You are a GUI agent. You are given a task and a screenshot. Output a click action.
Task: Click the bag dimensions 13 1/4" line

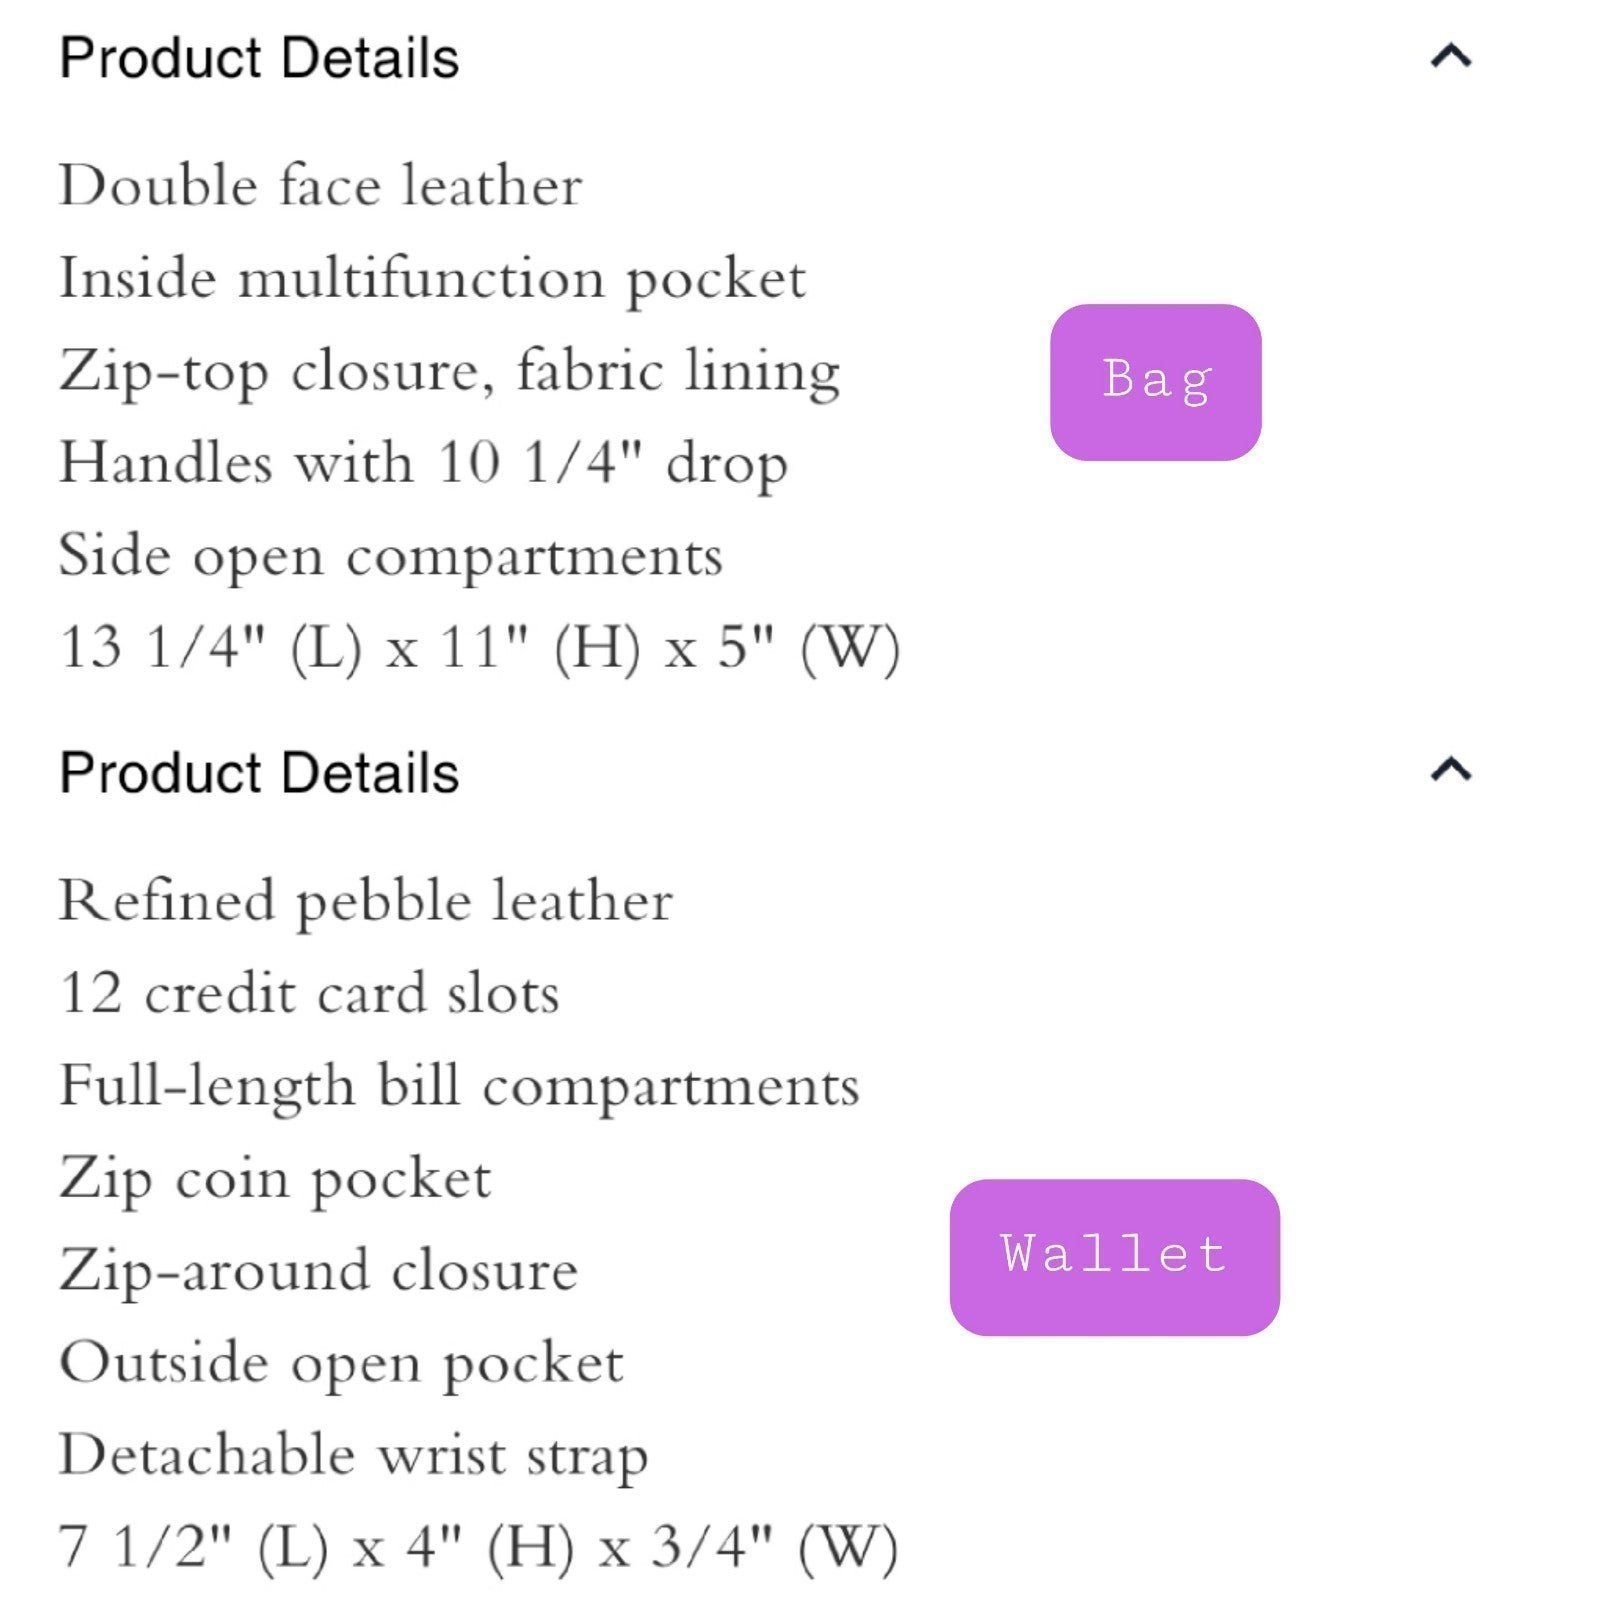click(480, 648)
